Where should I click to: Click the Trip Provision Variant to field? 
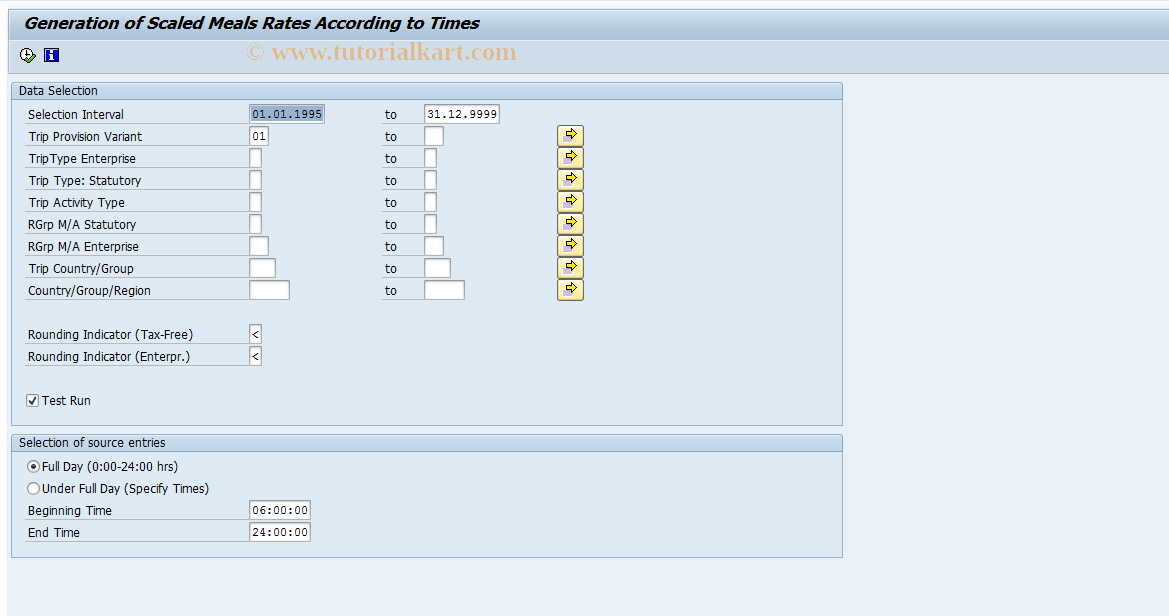434,136
